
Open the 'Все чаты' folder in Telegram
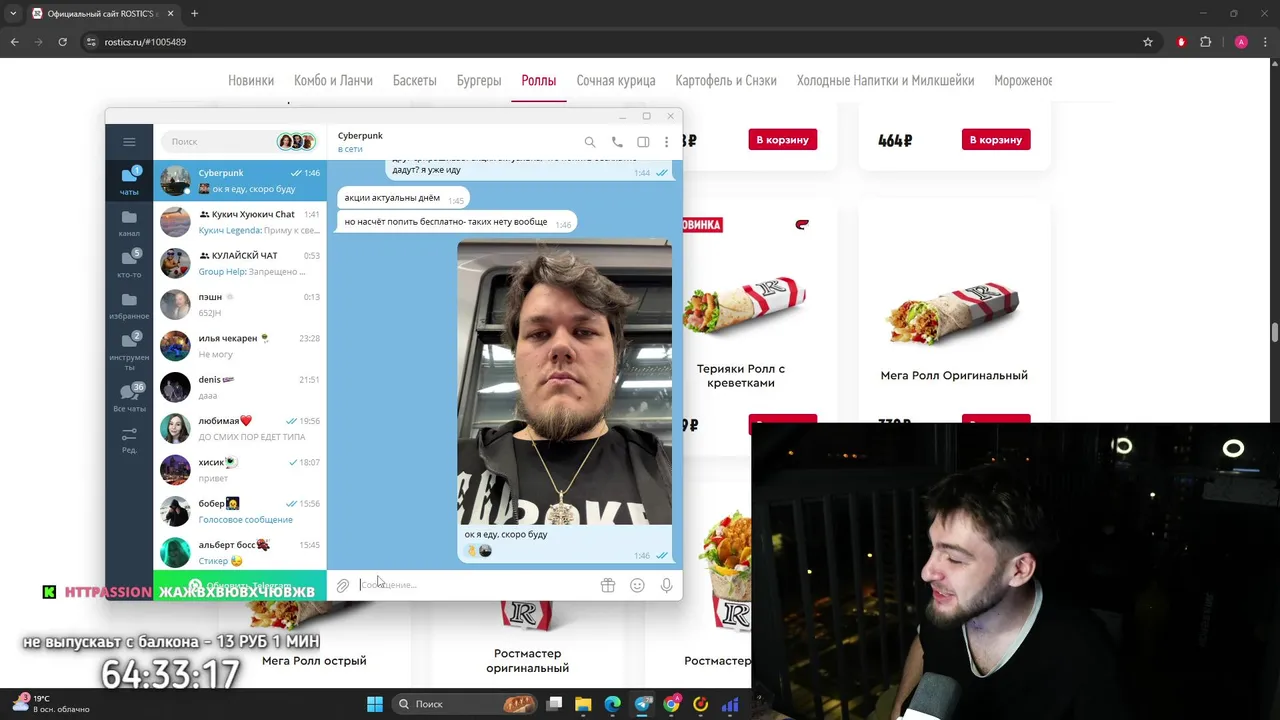point(129,397)
